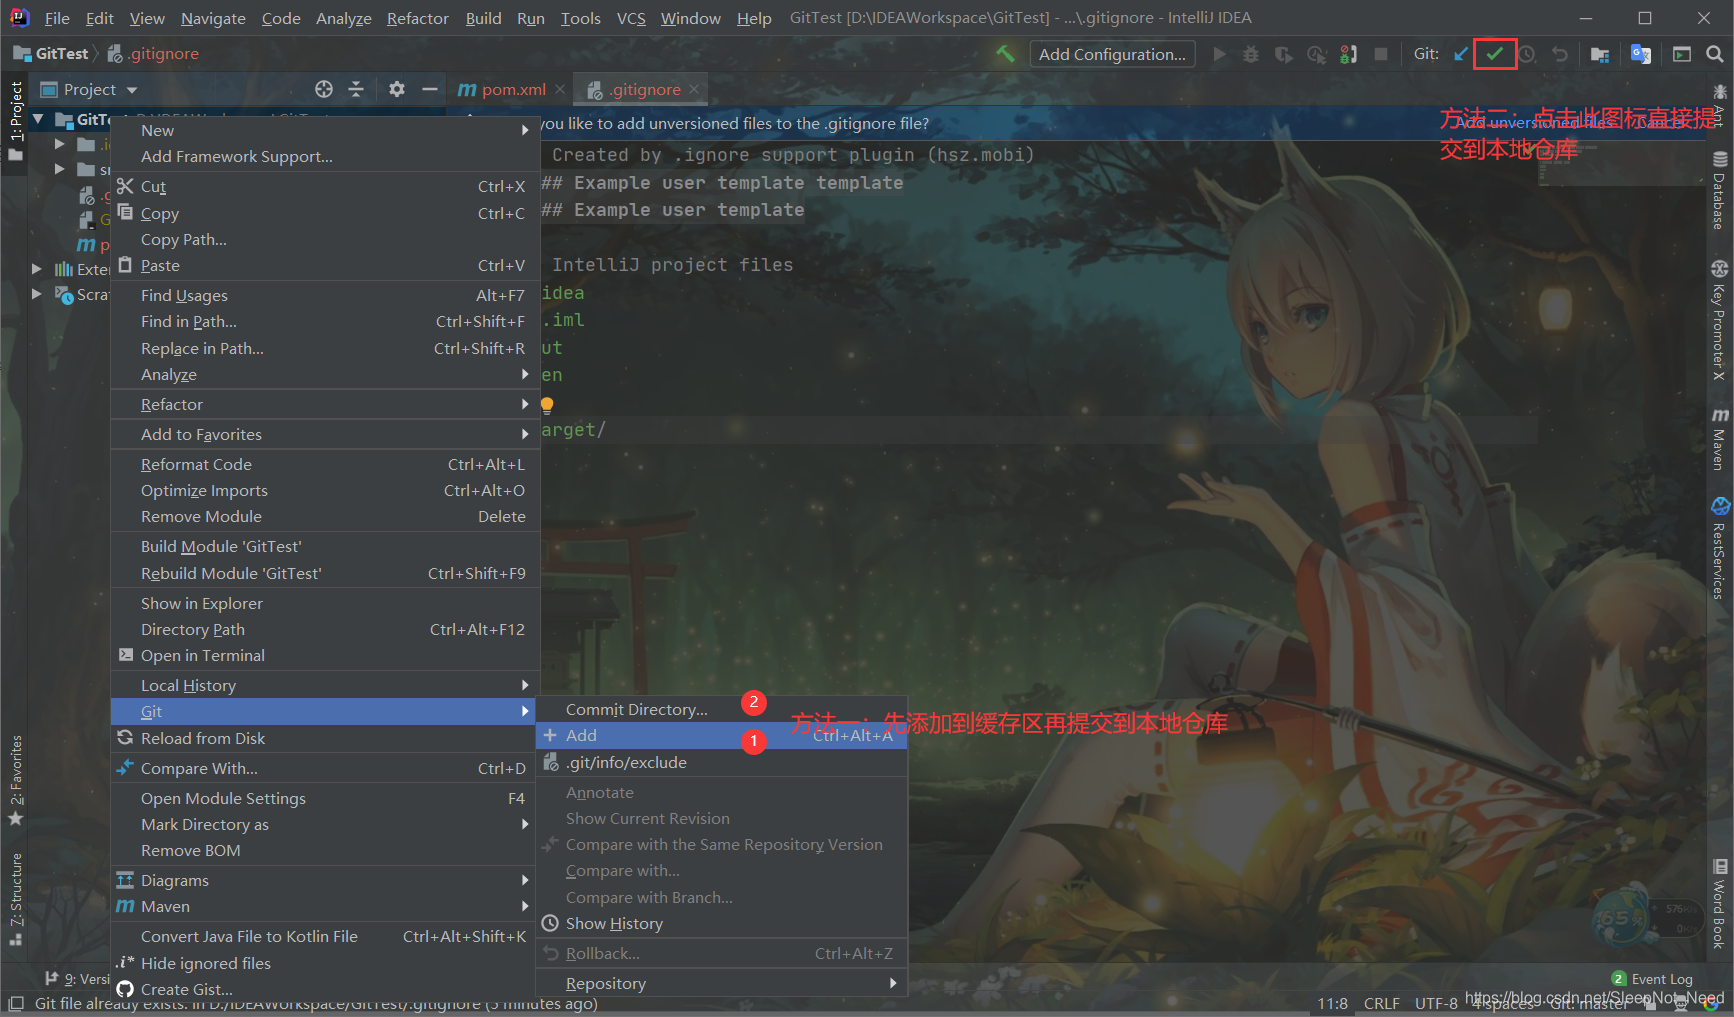Open Project panel gear settings
This screenshot has width=1734, height=1017.
coord(397,89)
